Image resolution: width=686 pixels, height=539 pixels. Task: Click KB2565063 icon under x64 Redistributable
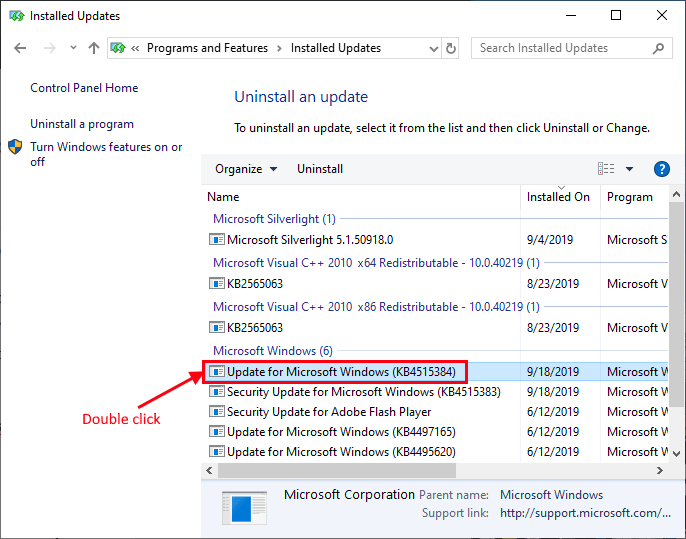point(217,284)
